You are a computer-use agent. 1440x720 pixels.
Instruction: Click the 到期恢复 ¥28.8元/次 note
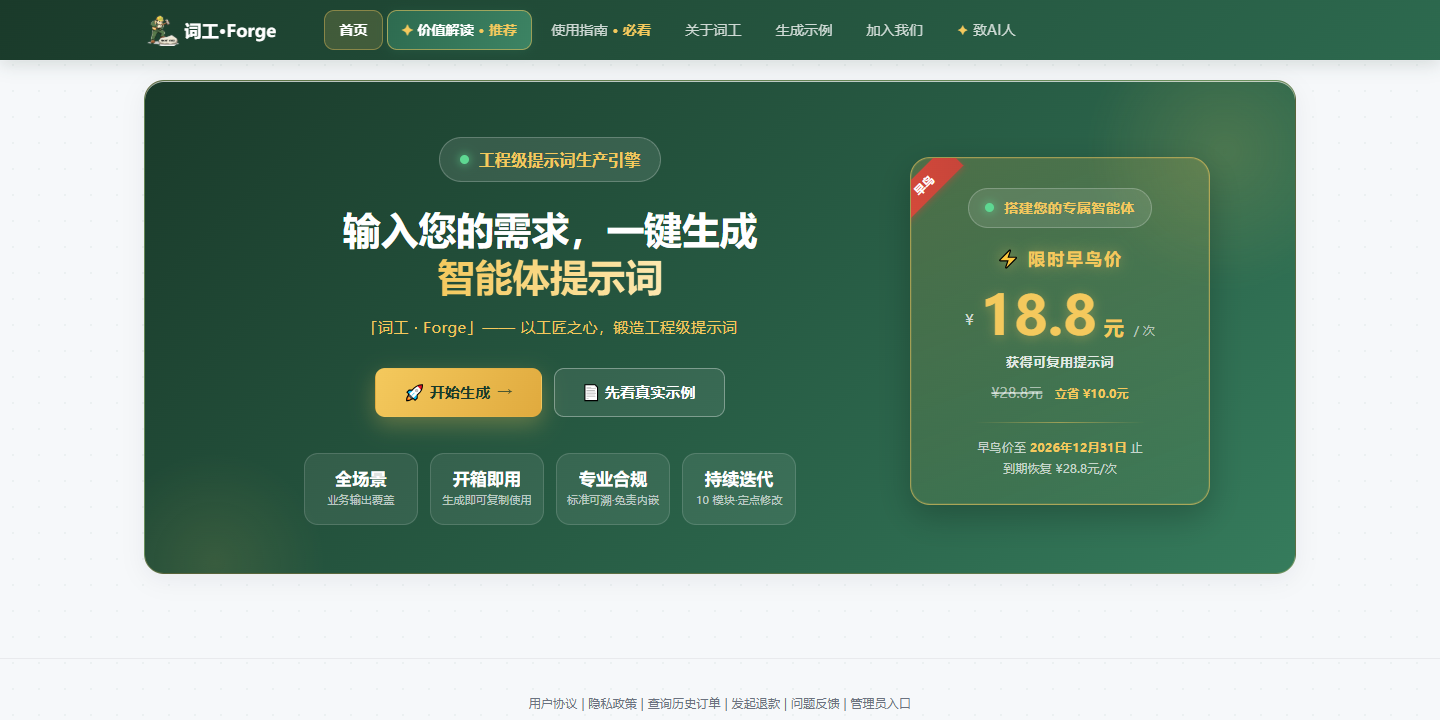(x=1060, y=468)
